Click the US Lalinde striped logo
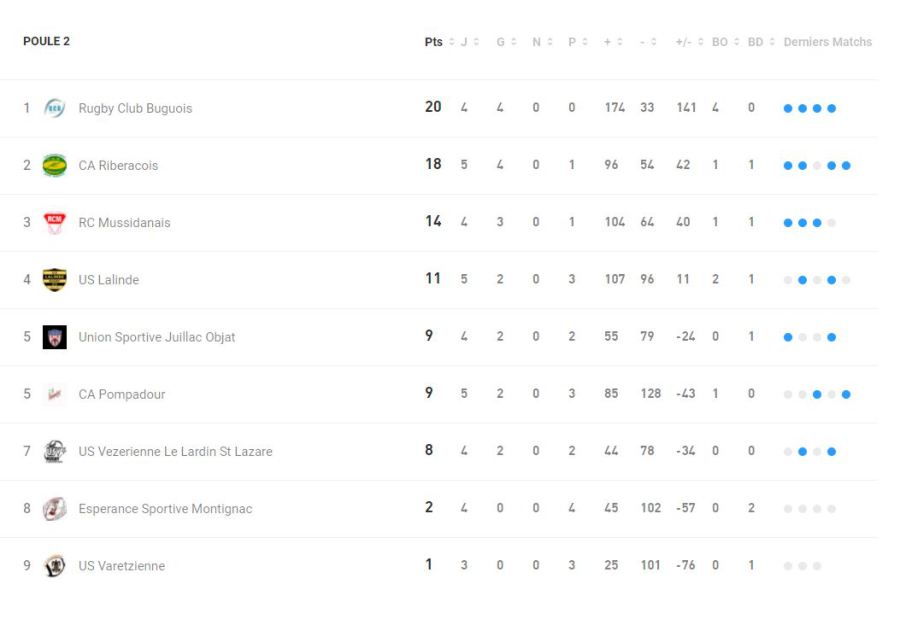Image resolution: width=900 pixels, height=625 pixels. point(54,280)
